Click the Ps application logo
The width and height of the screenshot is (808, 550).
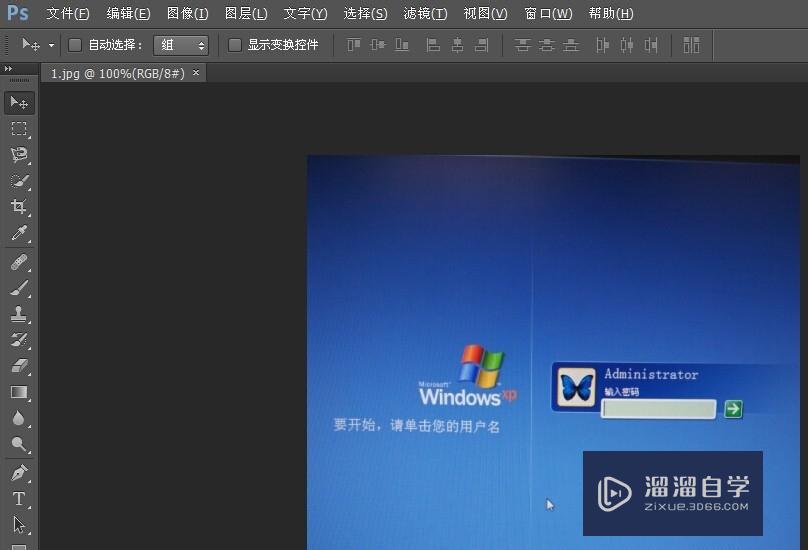click(x=17, y=13)
